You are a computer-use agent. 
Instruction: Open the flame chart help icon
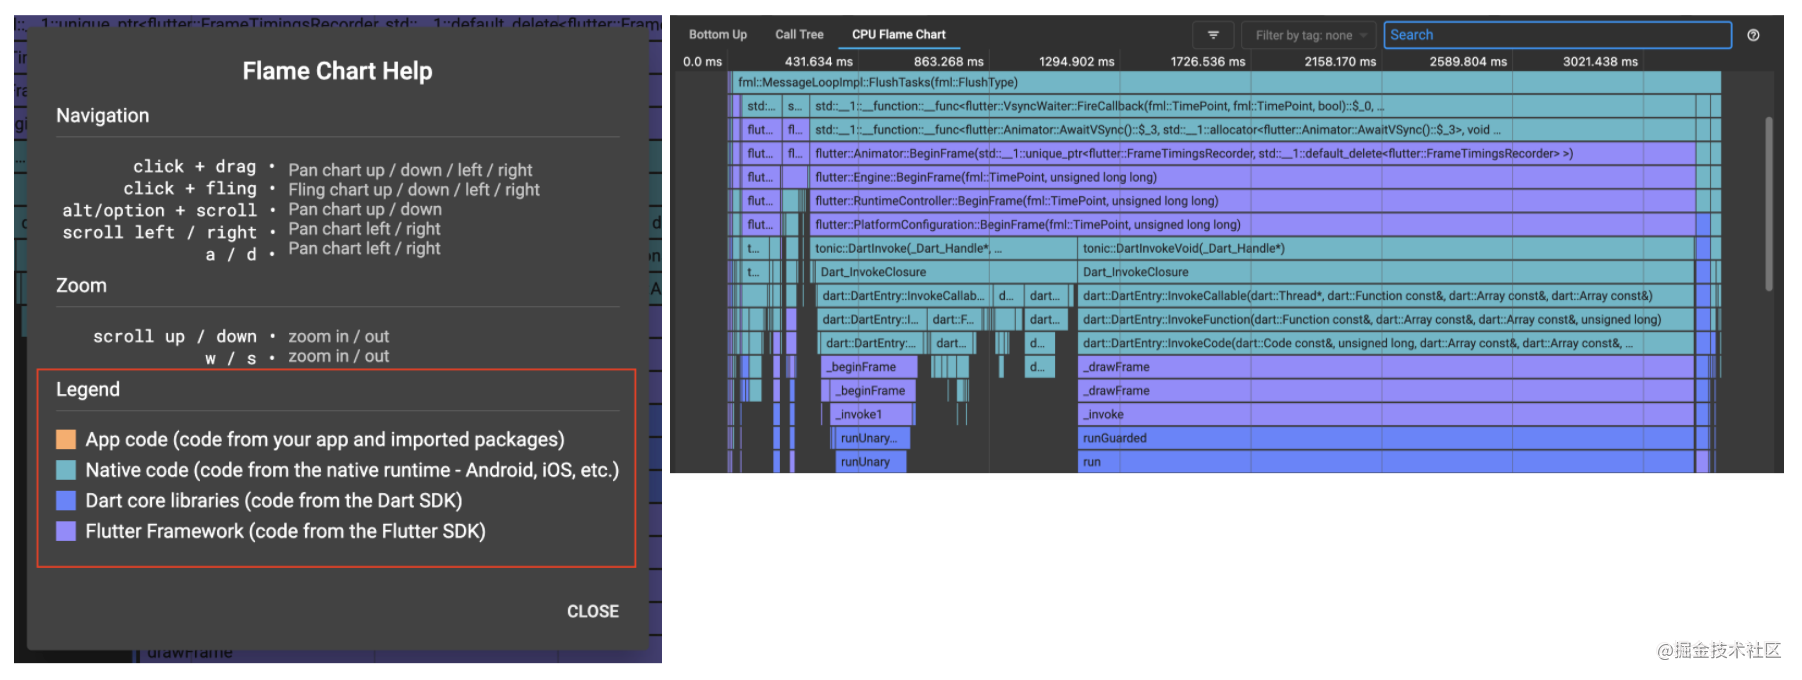(1753, 35)
